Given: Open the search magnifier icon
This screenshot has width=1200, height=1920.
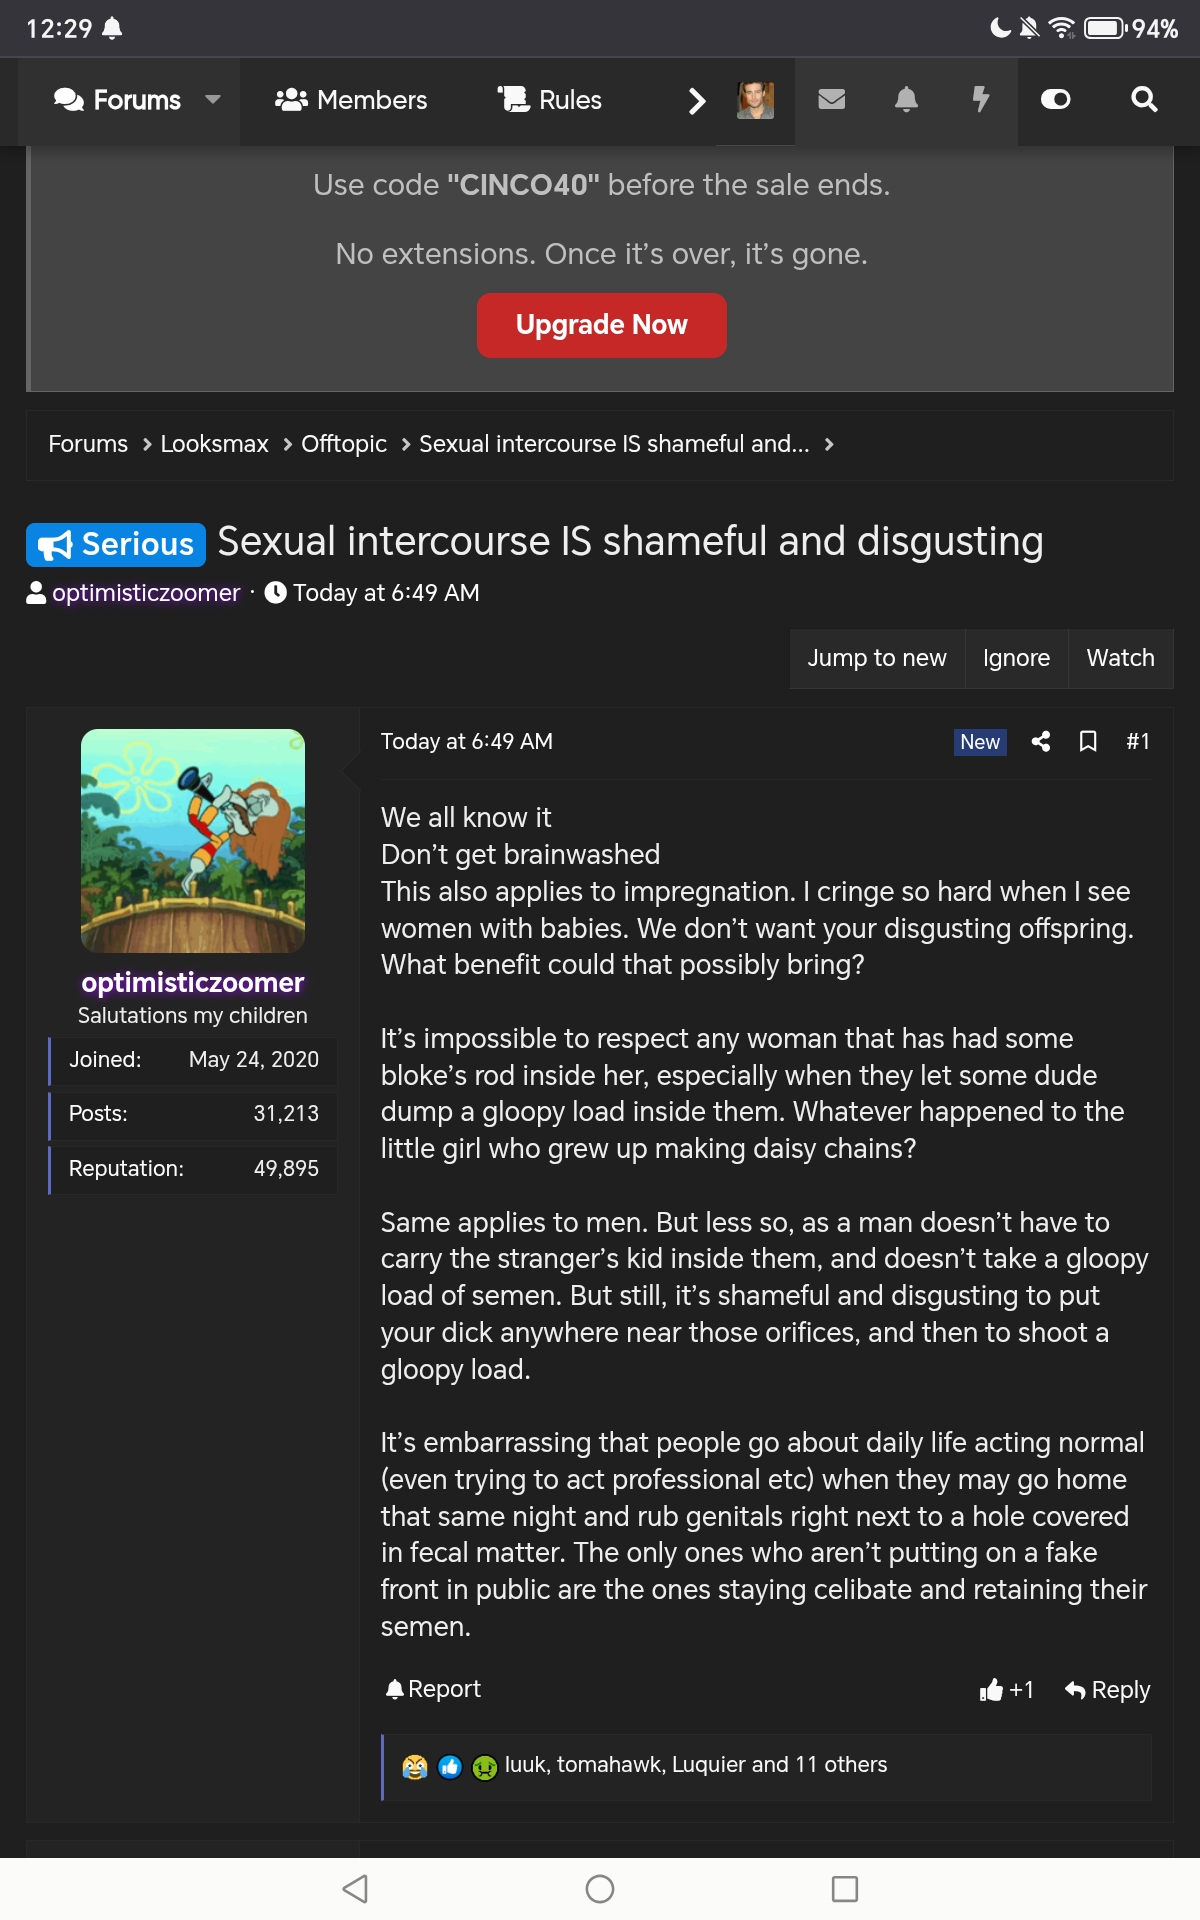Looking at the screenshot, I should click(x=1144, y=99).
